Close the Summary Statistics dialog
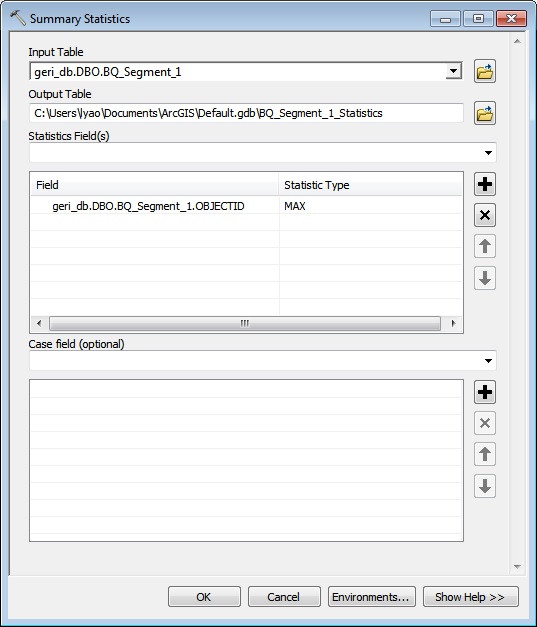This screenshot has height=627, width=537. pos(511,18)
